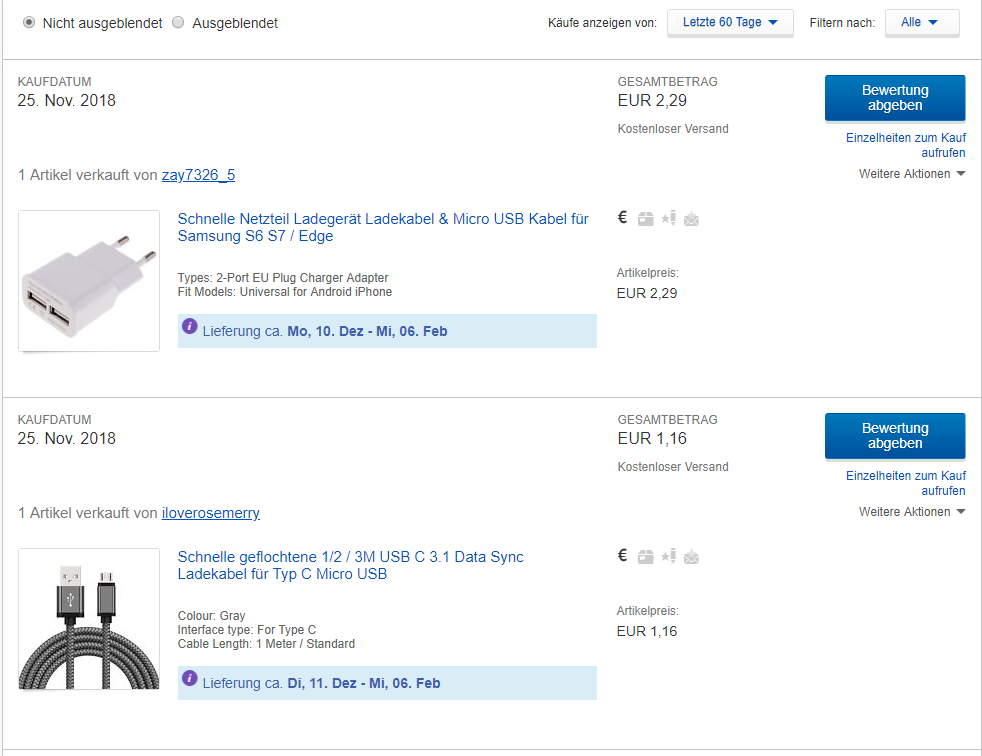
Task: Open seller profile zay7326_5
Action: click(198, 175)
